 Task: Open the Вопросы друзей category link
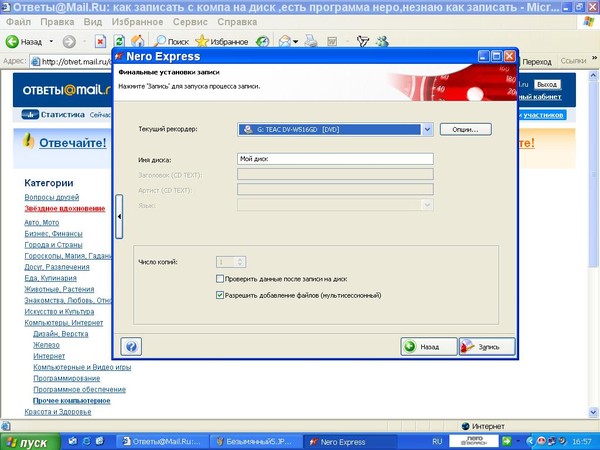point(52,197)
